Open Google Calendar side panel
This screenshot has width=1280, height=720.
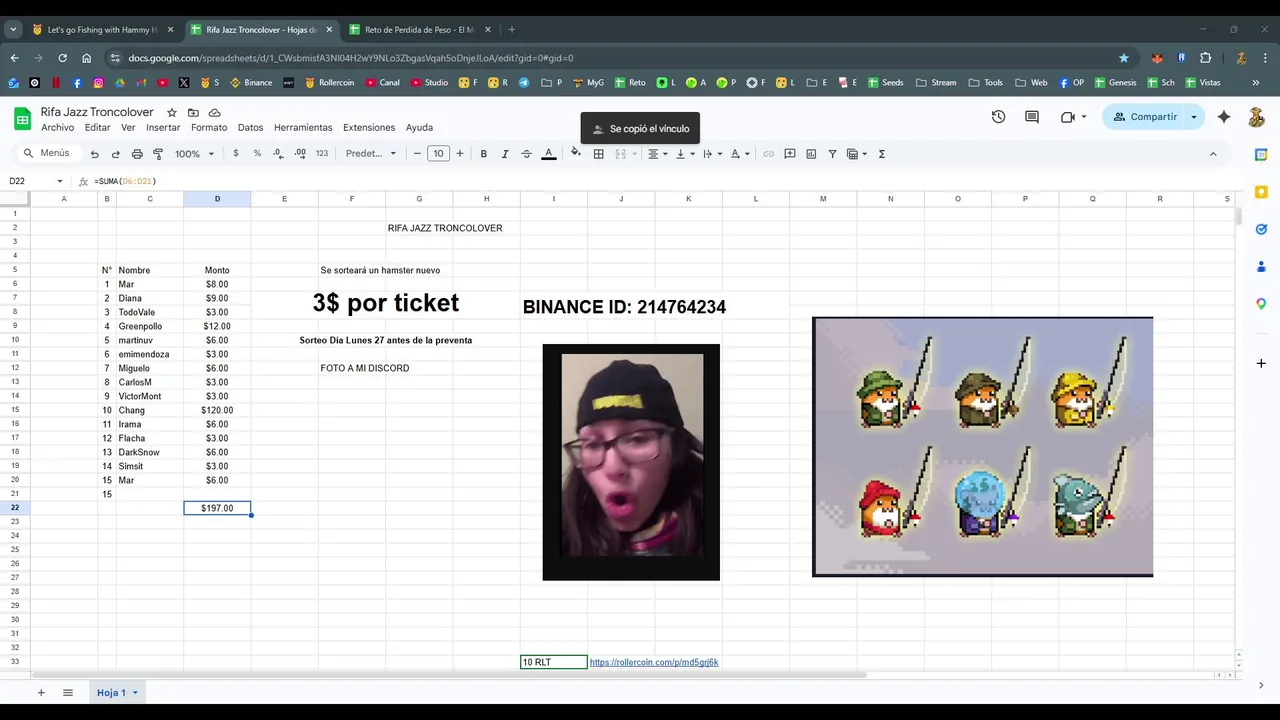(1261, 155)
